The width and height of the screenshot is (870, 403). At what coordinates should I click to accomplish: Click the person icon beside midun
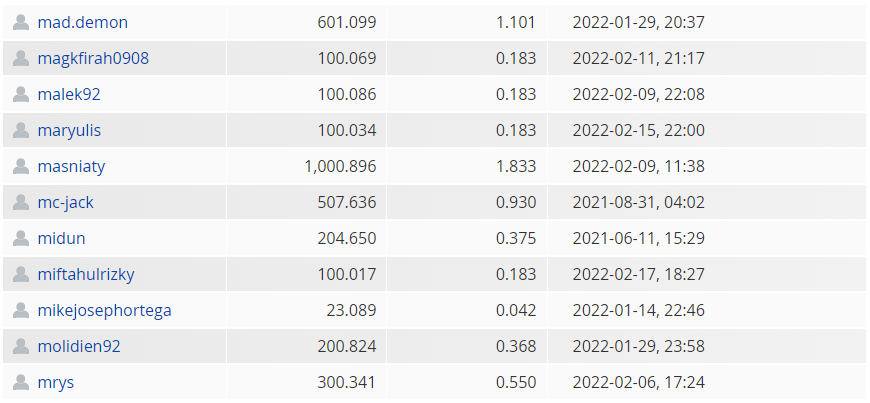(21, 239)
